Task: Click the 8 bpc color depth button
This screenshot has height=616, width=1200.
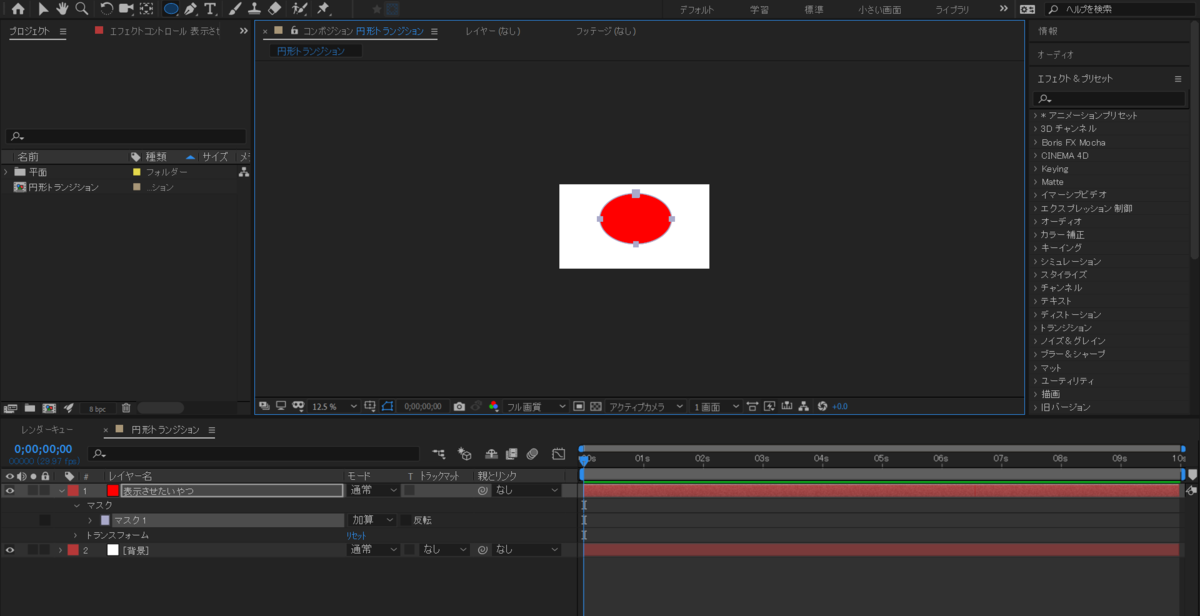Action: tap(98, 408)
